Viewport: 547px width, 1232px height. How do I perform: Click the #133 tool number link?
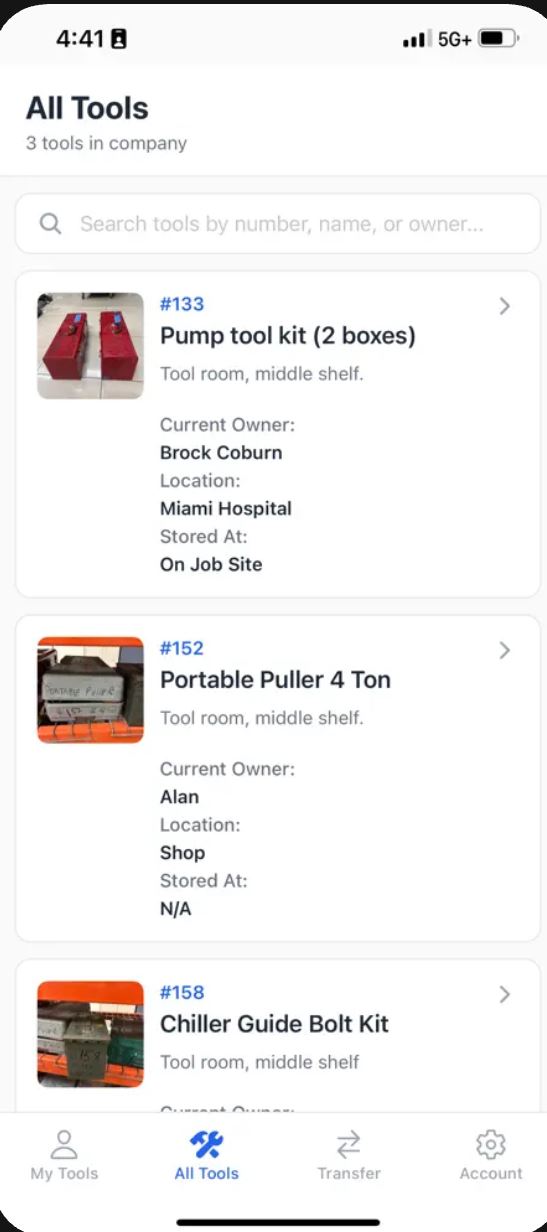182,304
